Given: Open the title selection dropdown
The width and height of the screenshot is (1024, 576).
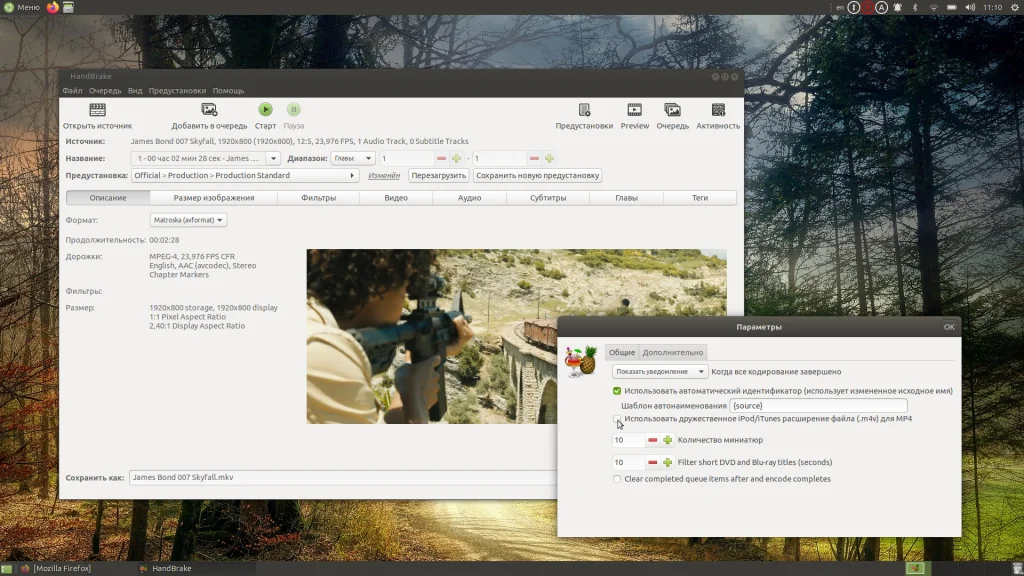Looking at the screenshot, I should pos(206,158).
